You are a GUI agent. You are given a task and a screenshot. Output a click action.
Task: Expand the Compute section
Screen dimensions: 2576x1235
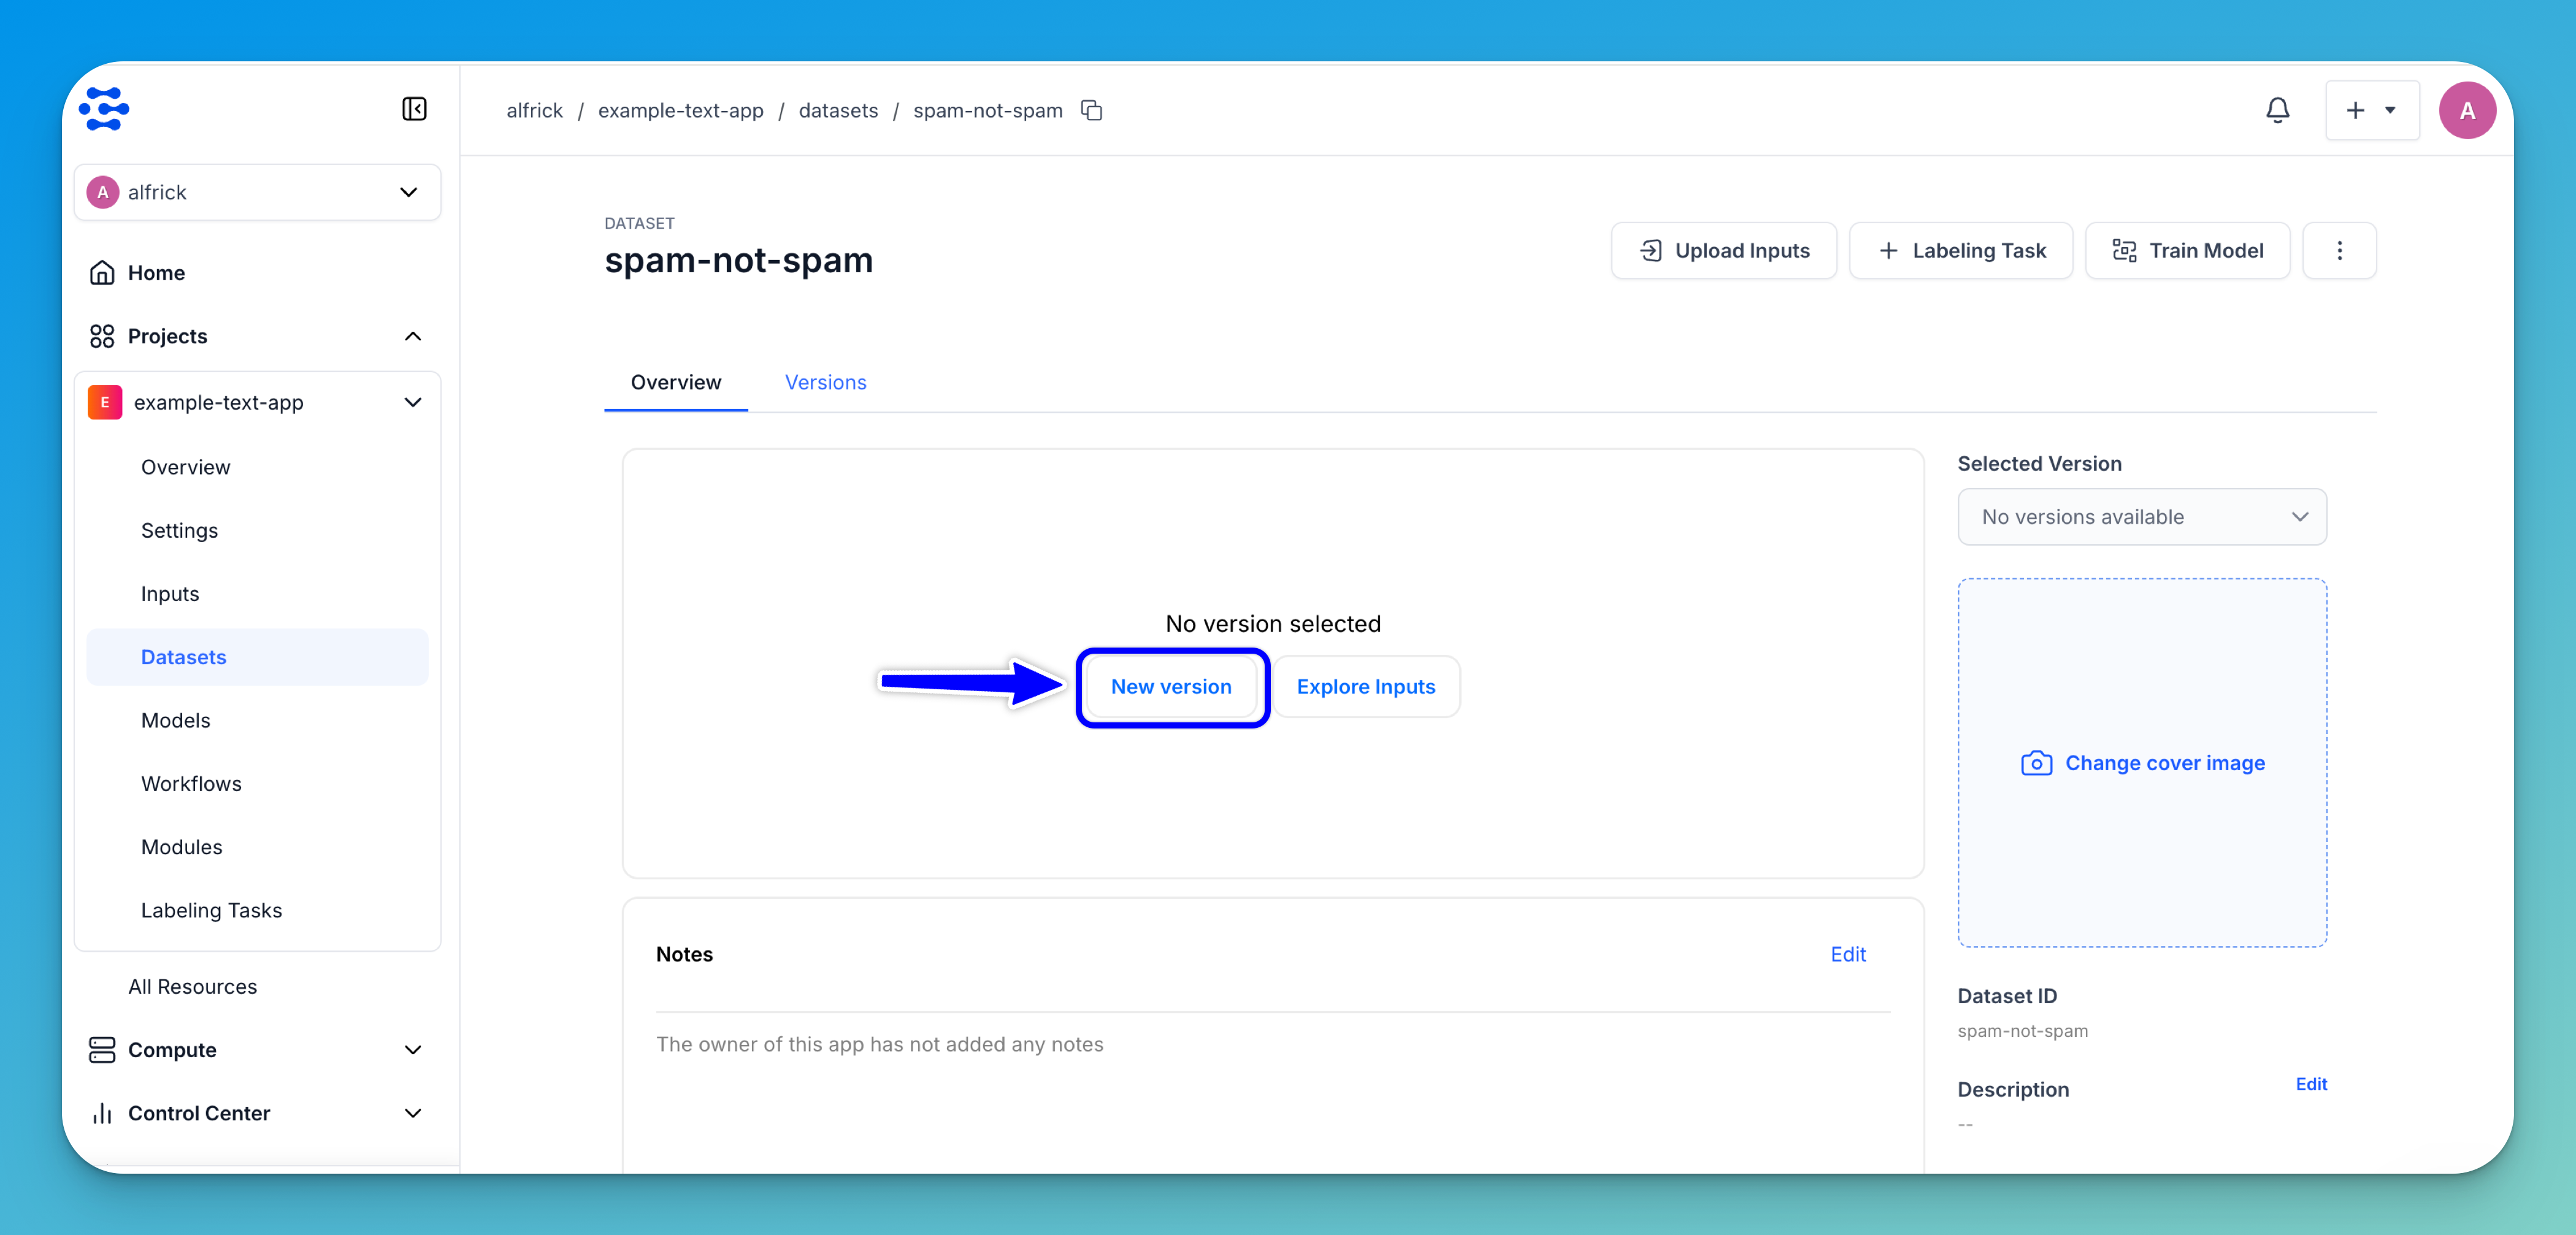point(412,1050)
